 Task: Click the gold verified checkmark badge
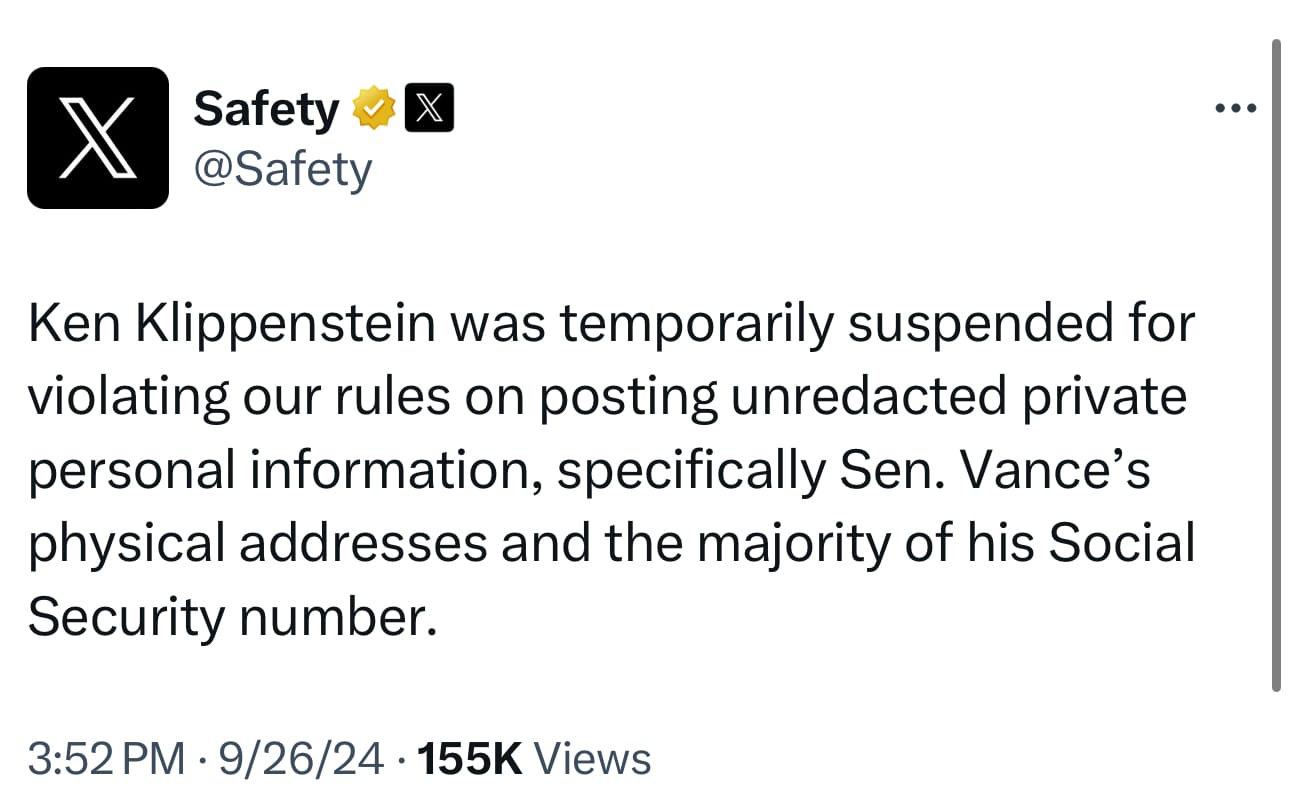[x=373, y=108]
